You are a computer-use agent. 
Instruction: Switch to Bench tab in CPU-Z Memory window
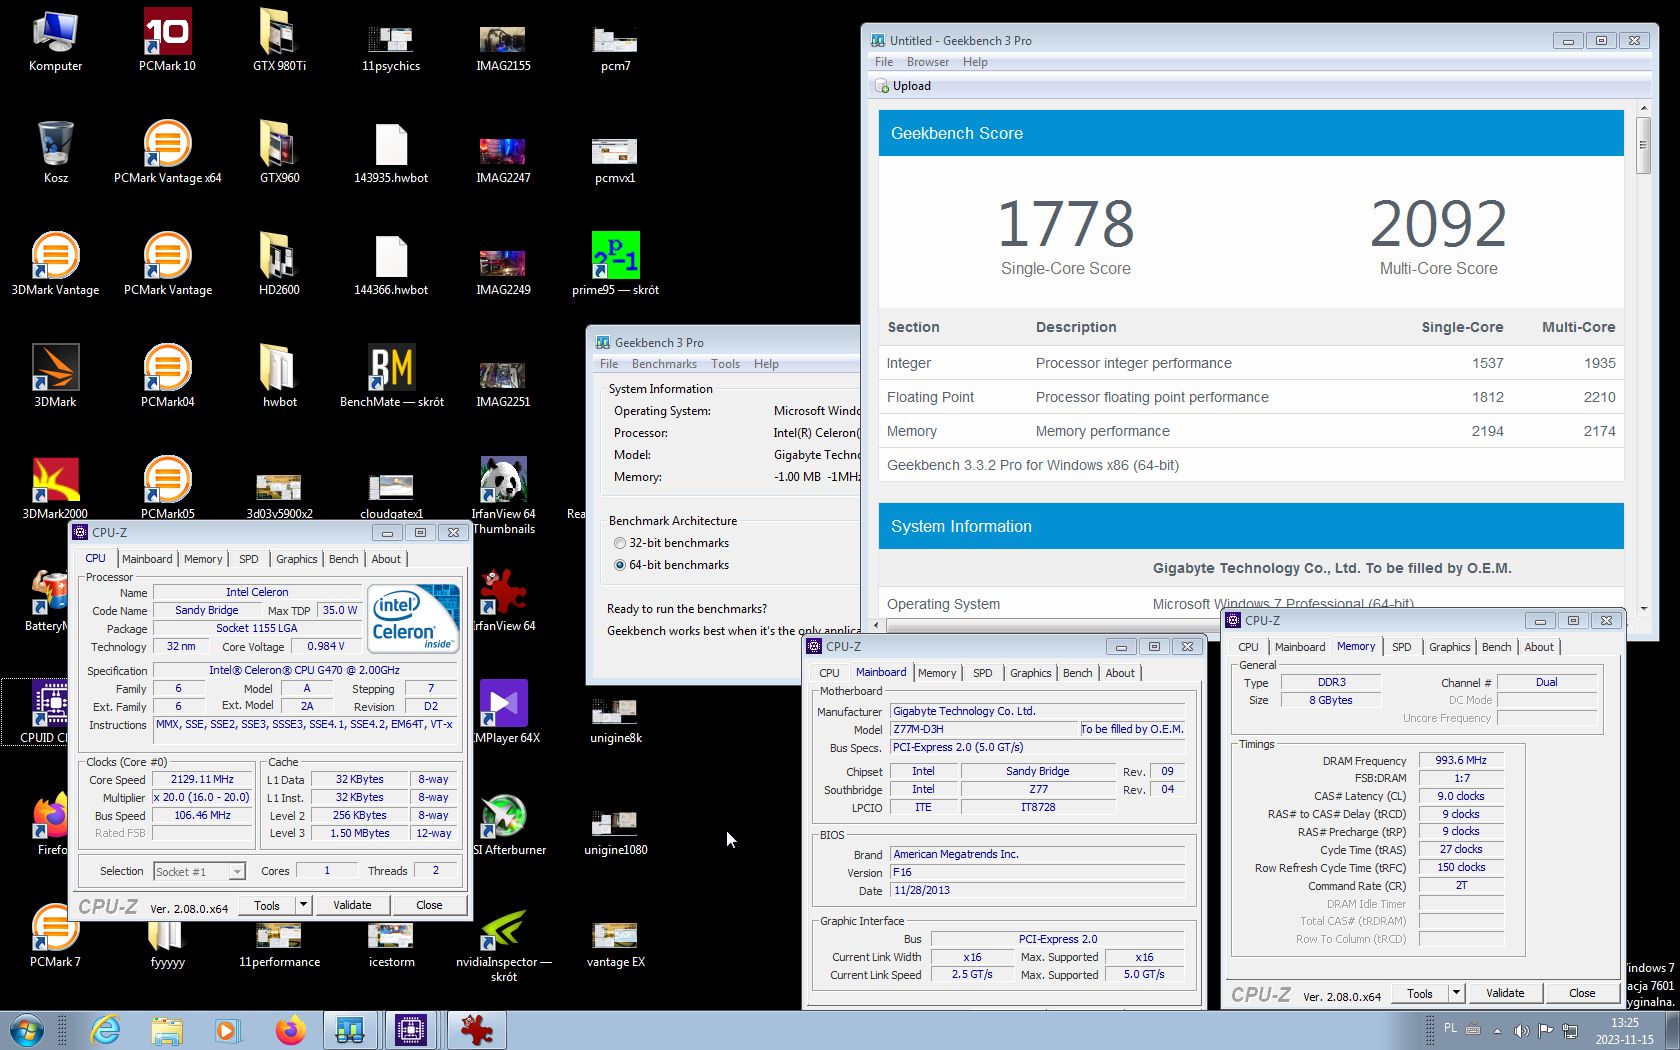coord(1496,647)
